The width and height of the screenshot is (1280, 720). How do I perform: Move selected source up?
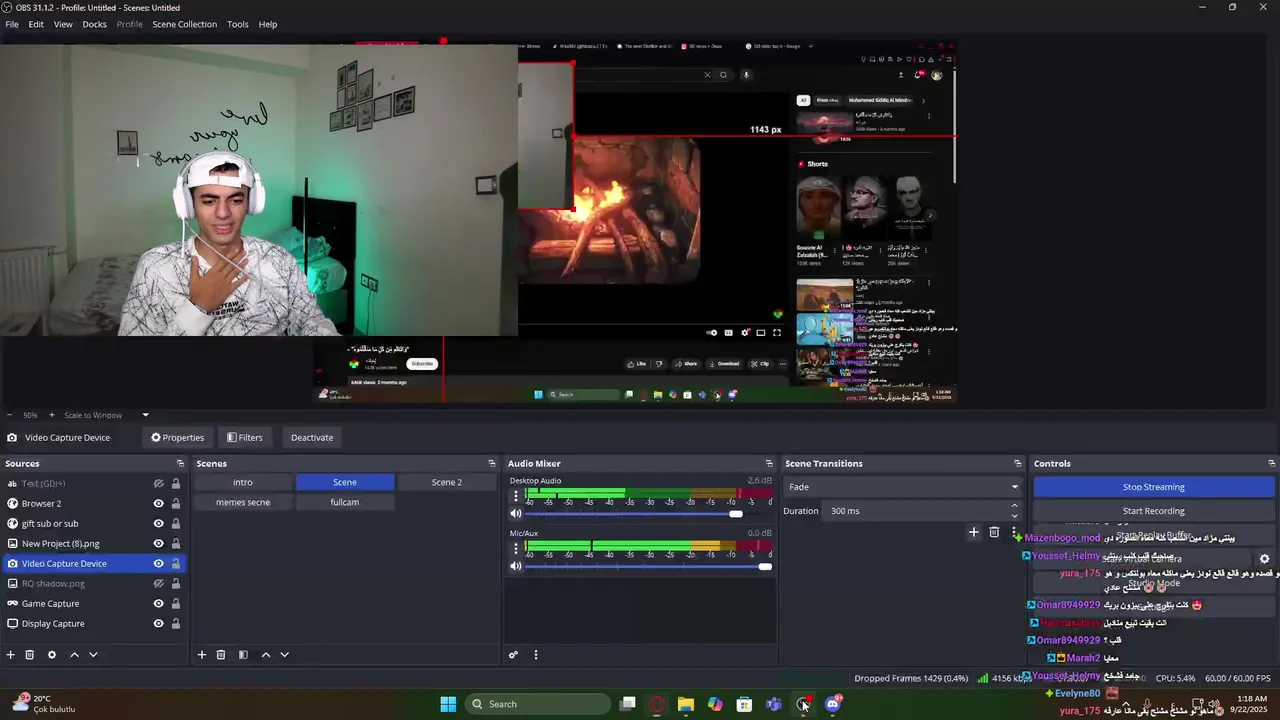click(x=74, y=655)
